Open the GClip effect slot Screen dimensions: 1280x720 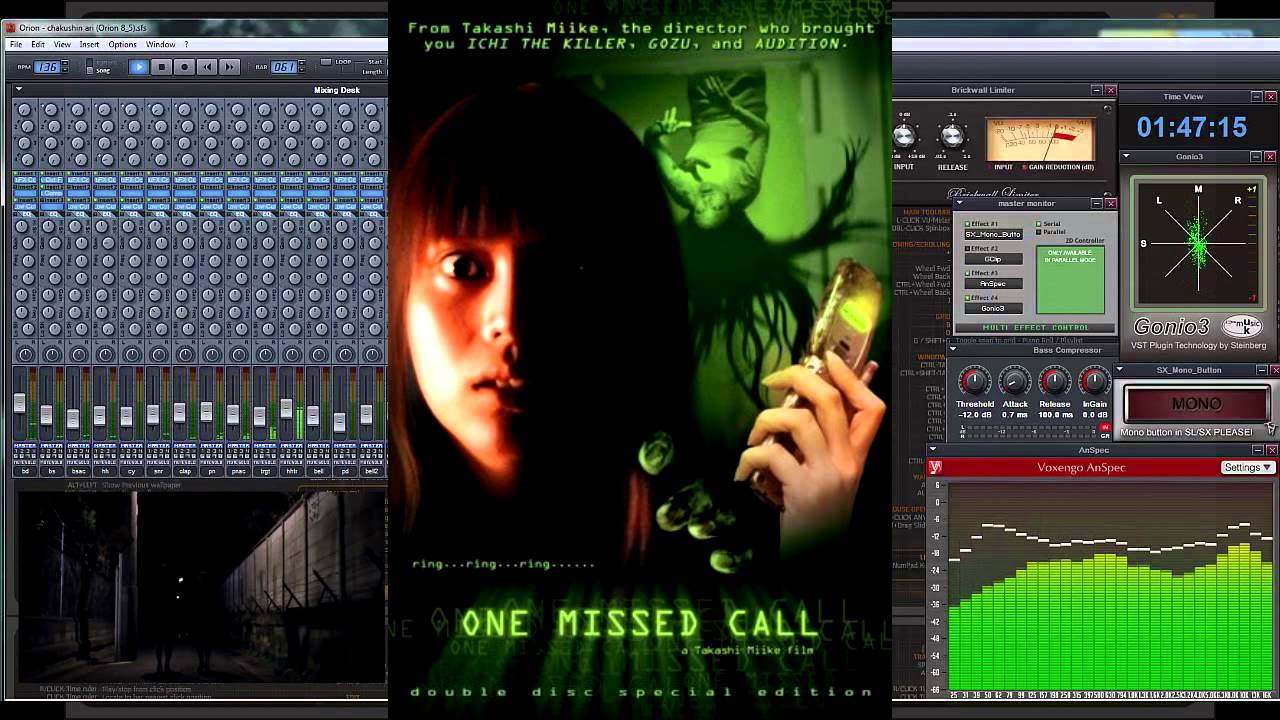tap(993, 259)
